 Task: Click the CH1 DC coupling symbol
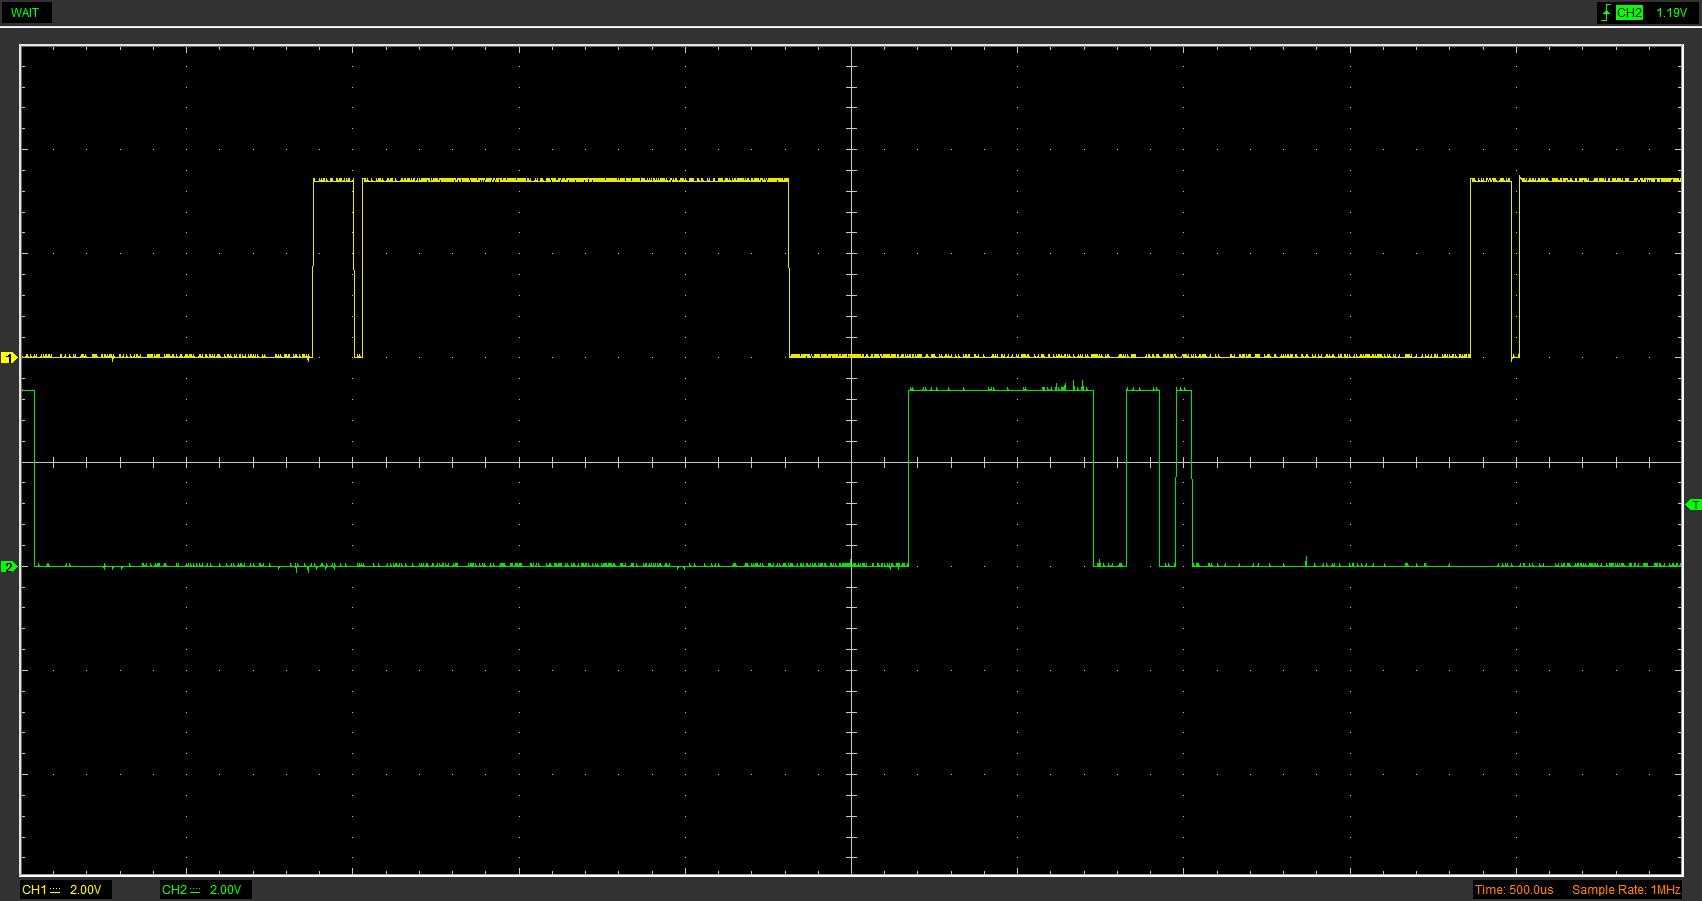coord(55,890)
